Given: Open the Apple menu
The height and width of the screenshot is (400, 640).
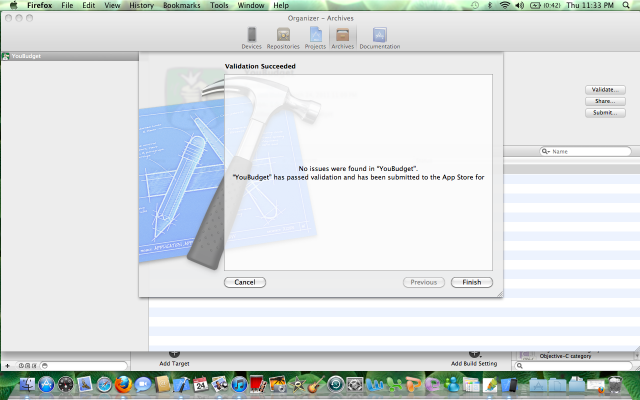Looking at the screenshot, I should (x=14, y=5).
